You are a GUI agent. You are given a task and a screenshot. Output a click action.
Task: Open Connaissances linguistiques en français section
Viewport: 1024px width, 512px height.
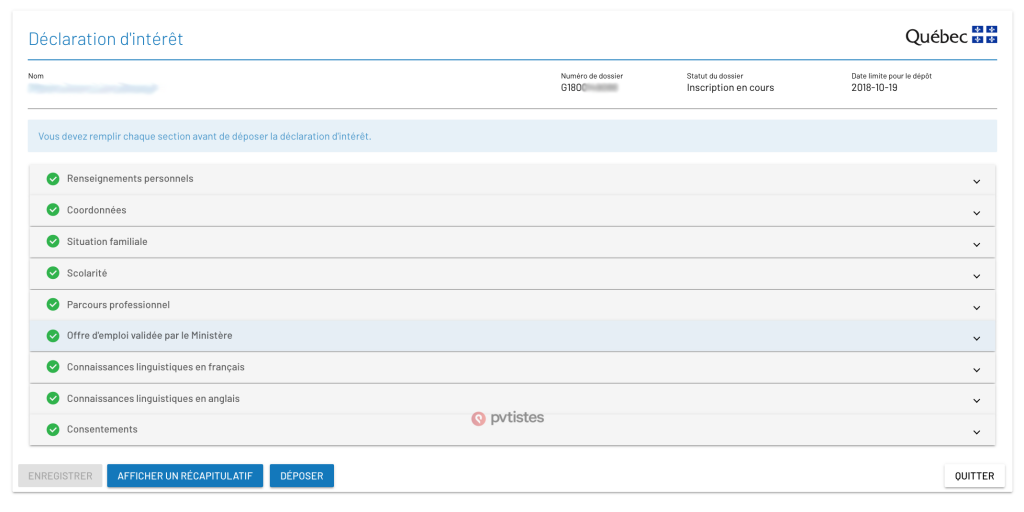155,367
